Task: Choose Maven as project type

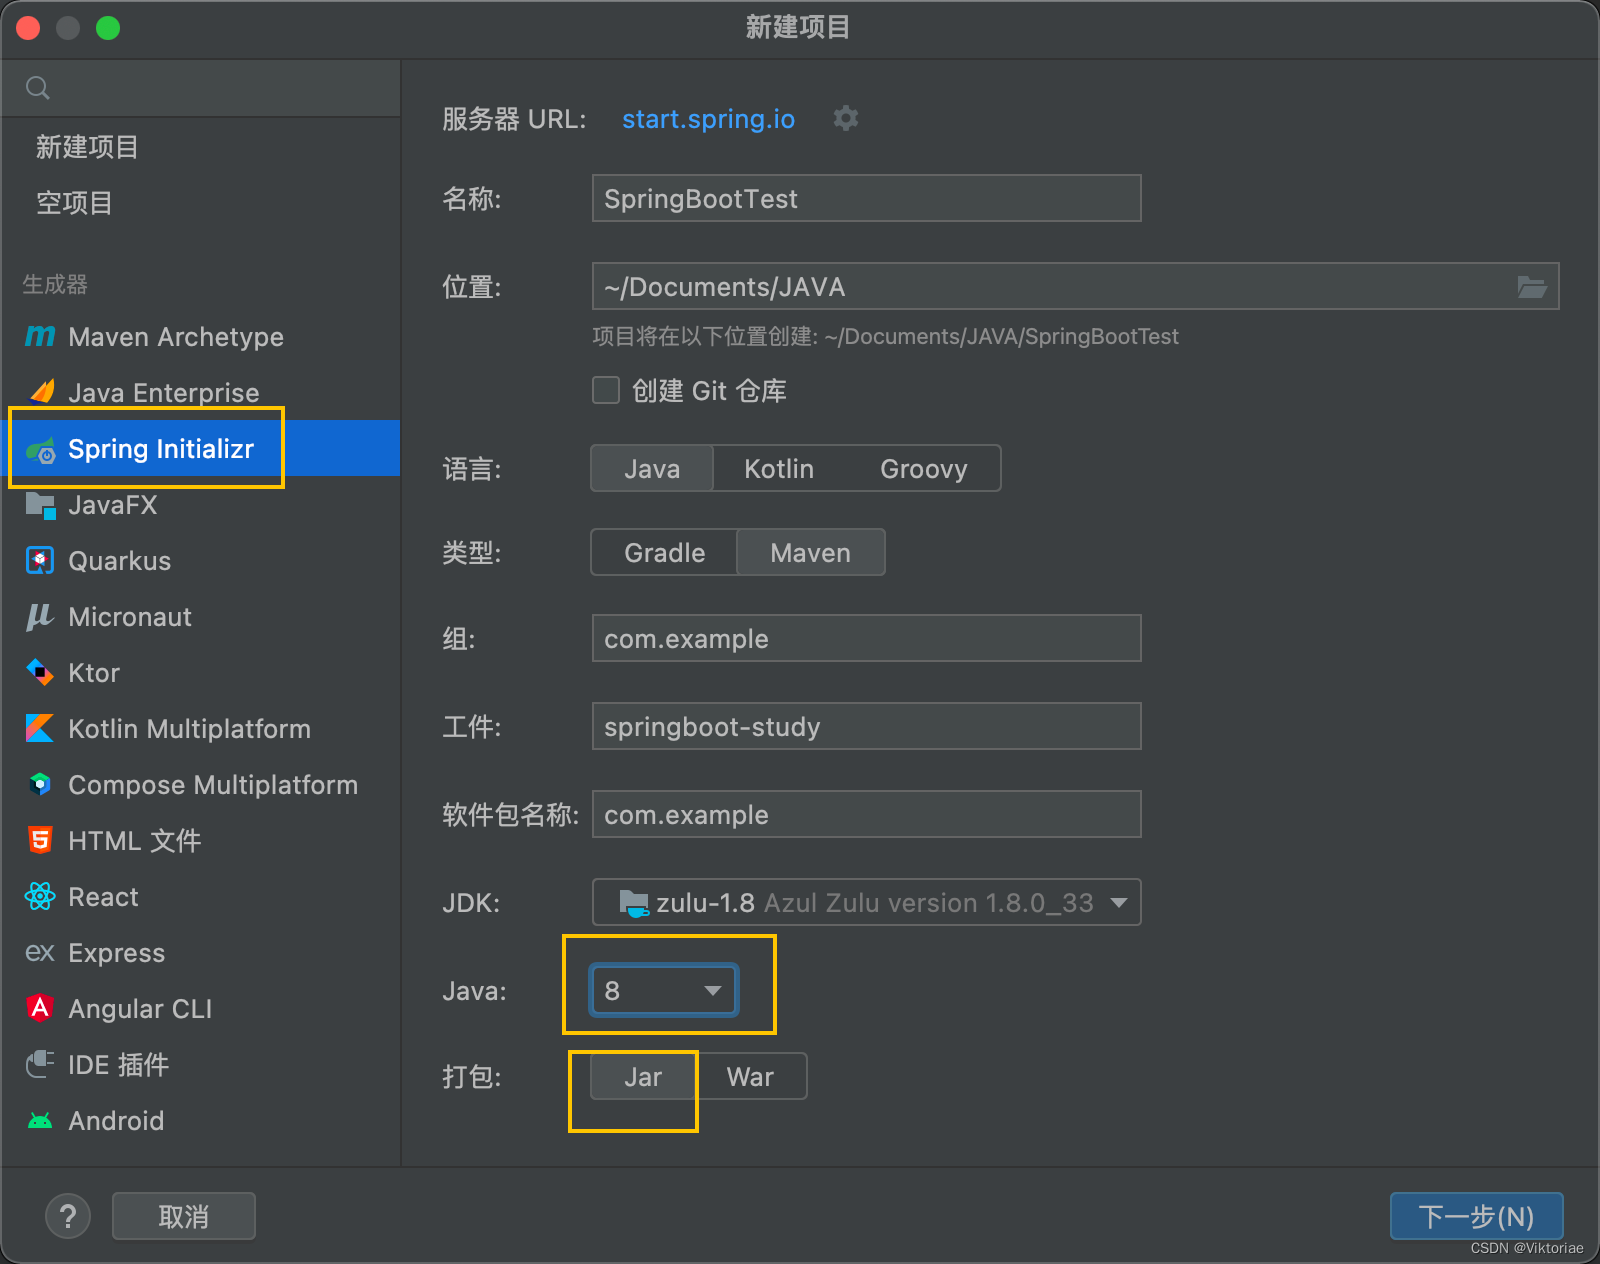Action: click(x=810, y=552)
